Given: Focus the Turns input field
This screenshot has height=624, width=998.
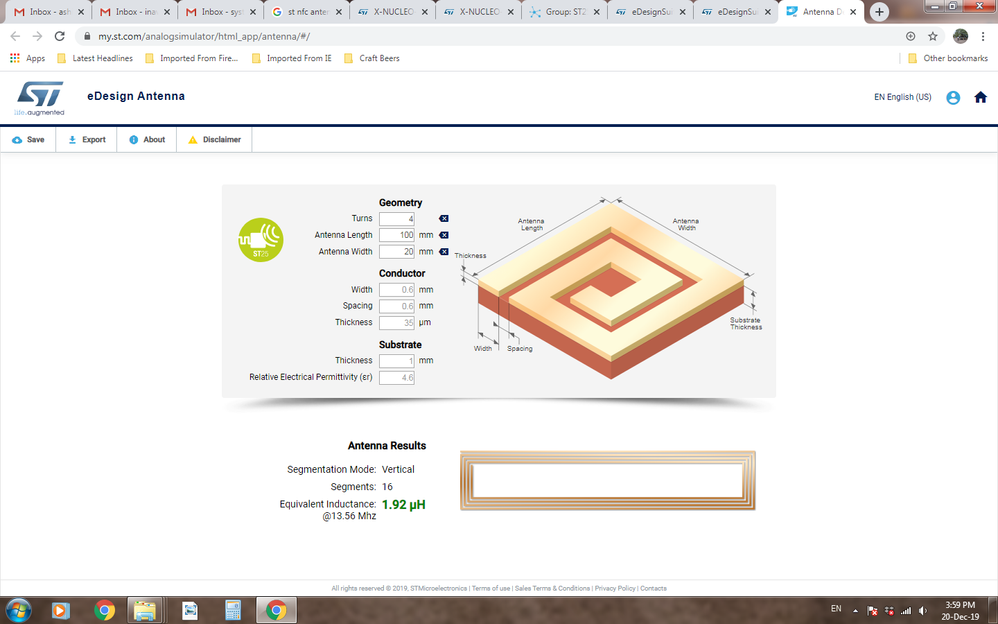Looking at the screenshot, I should [x=397, y=219].
